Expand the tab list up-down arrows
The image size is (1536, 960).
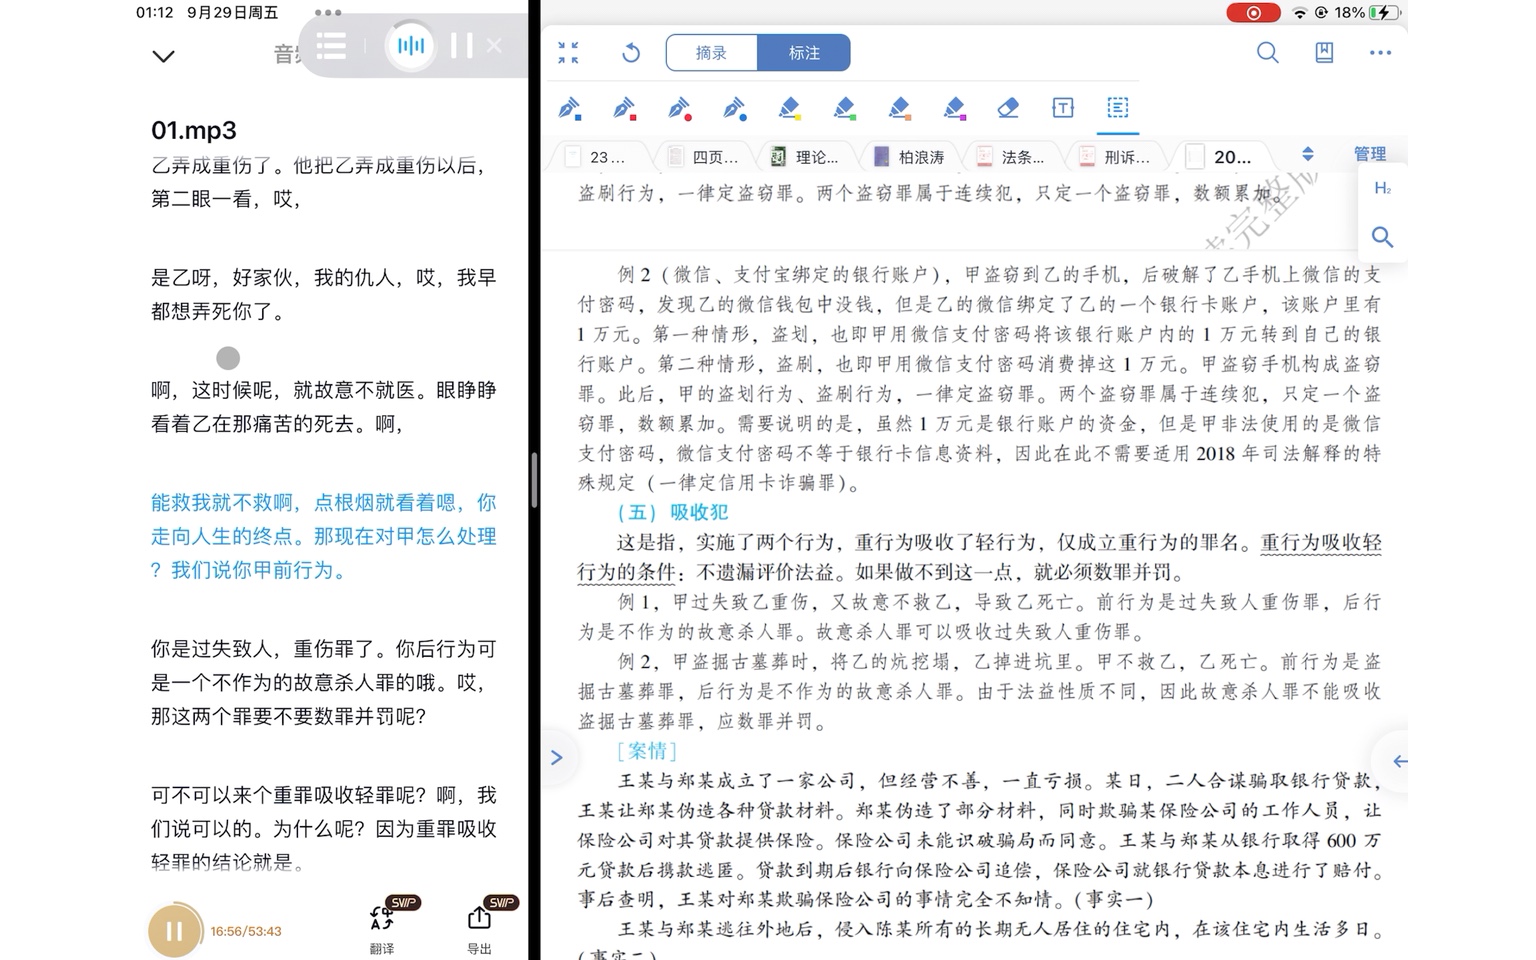coord(1308,154)
